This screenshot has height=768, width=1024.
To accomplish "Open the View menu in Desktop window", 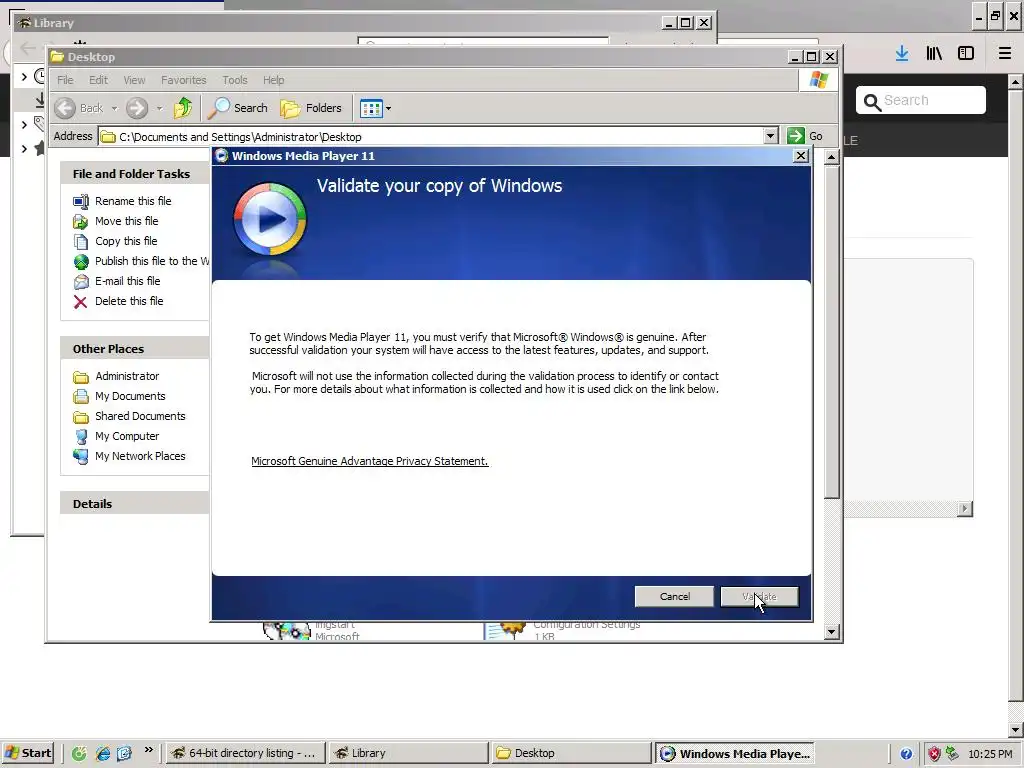I will 134,80.
